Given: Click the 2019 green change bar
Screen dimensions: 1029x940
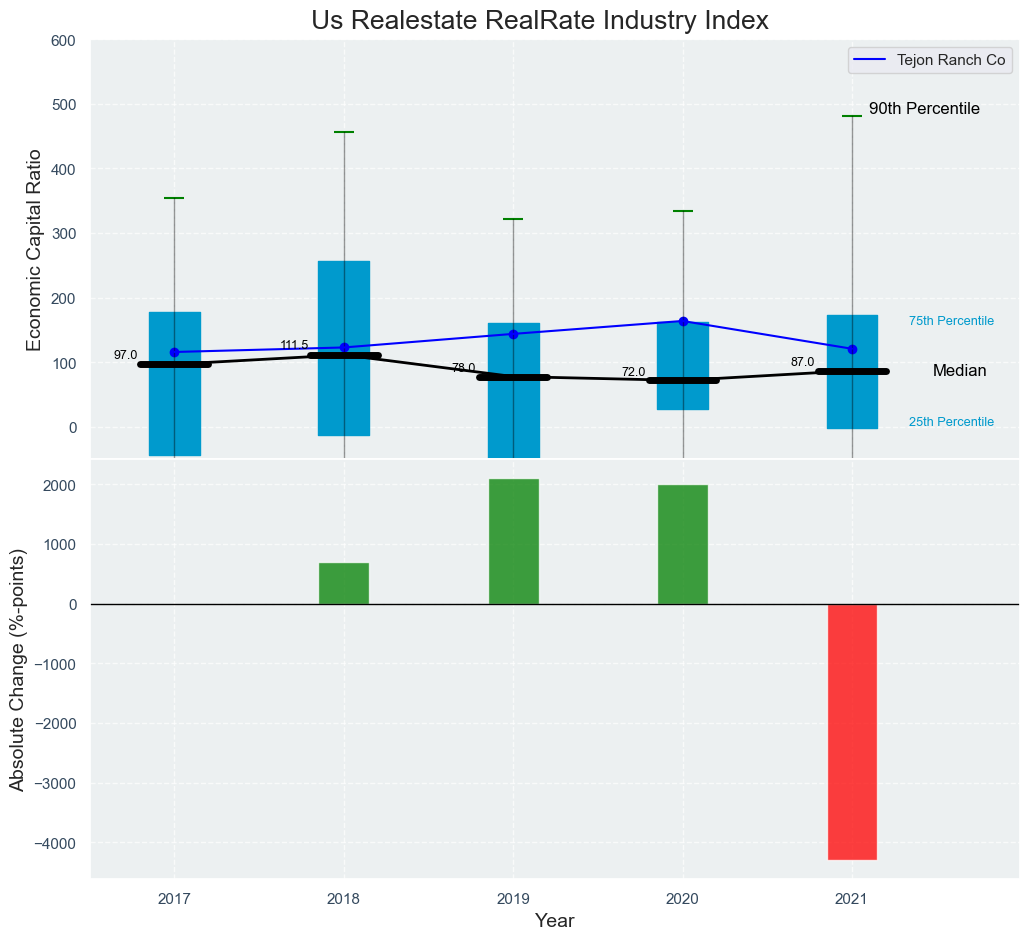Looking at the screenshot, I should [513, 541].
